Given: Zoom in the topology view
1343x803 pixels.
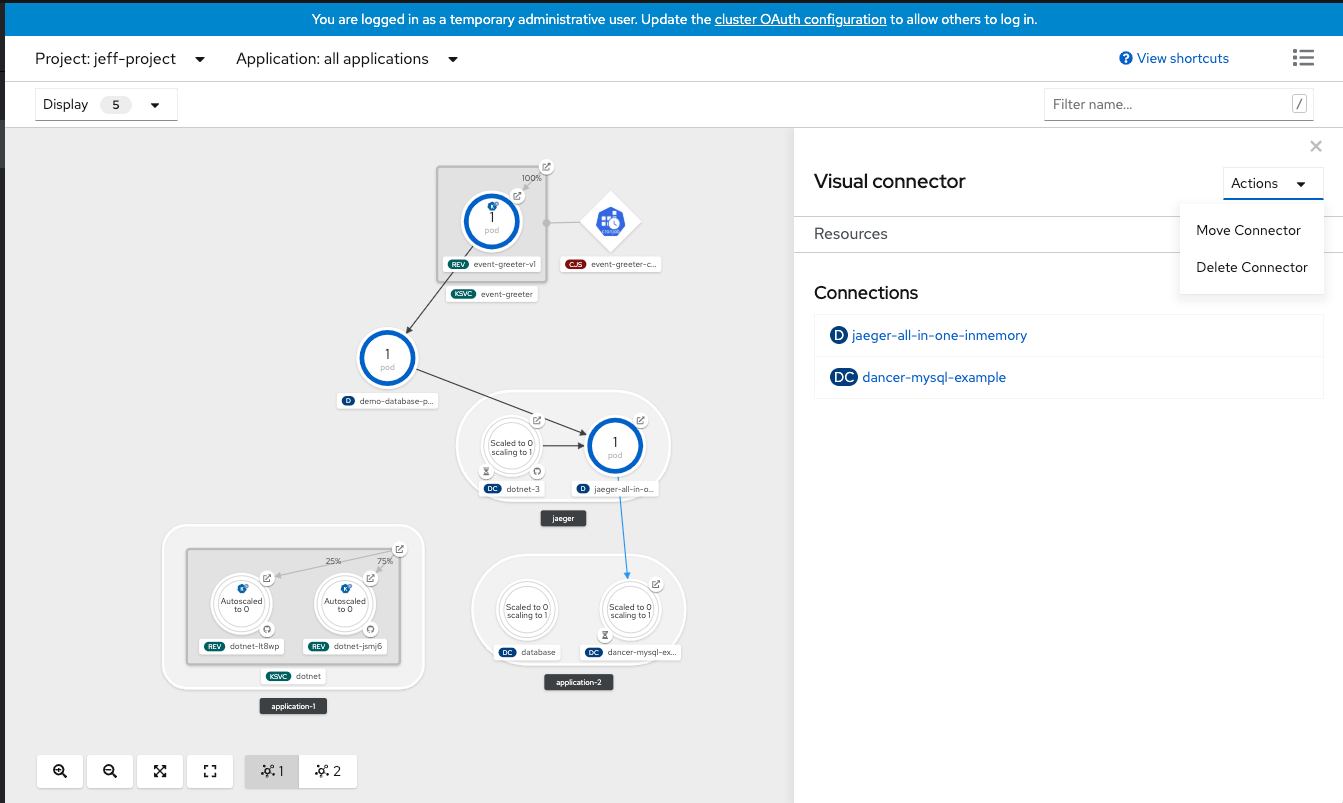Looking at the screenshot, I should [60, 771].
